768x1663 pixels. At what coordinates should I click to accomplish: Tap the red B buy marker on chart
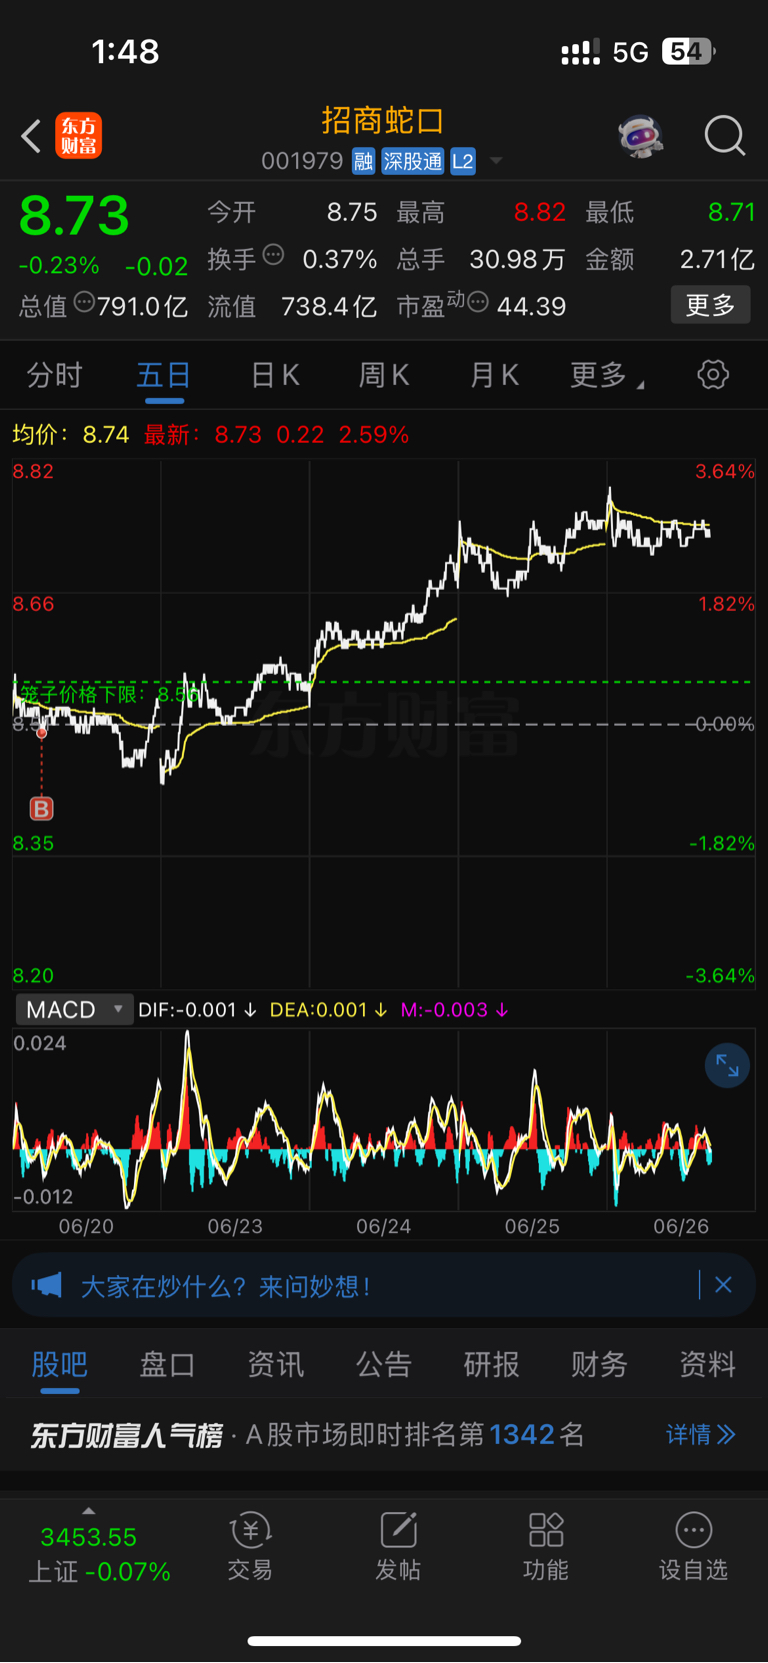(x=41, y=808)
